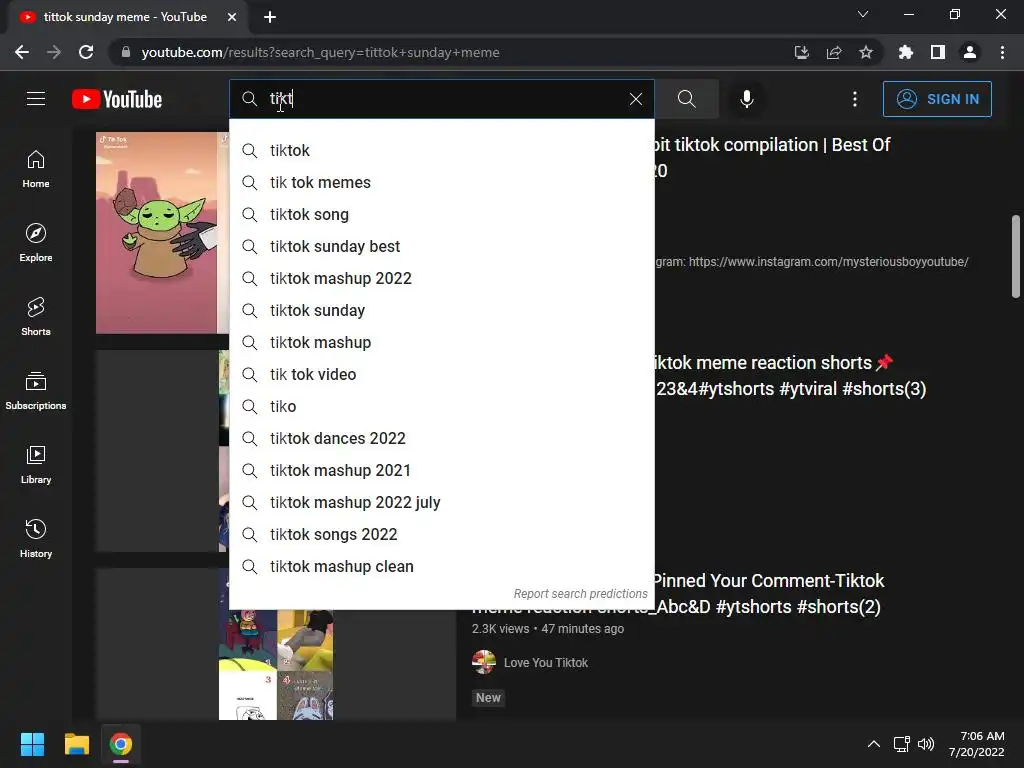Open Library in the sidebar
The image size is (1024, 768).
tap(36, 464)
